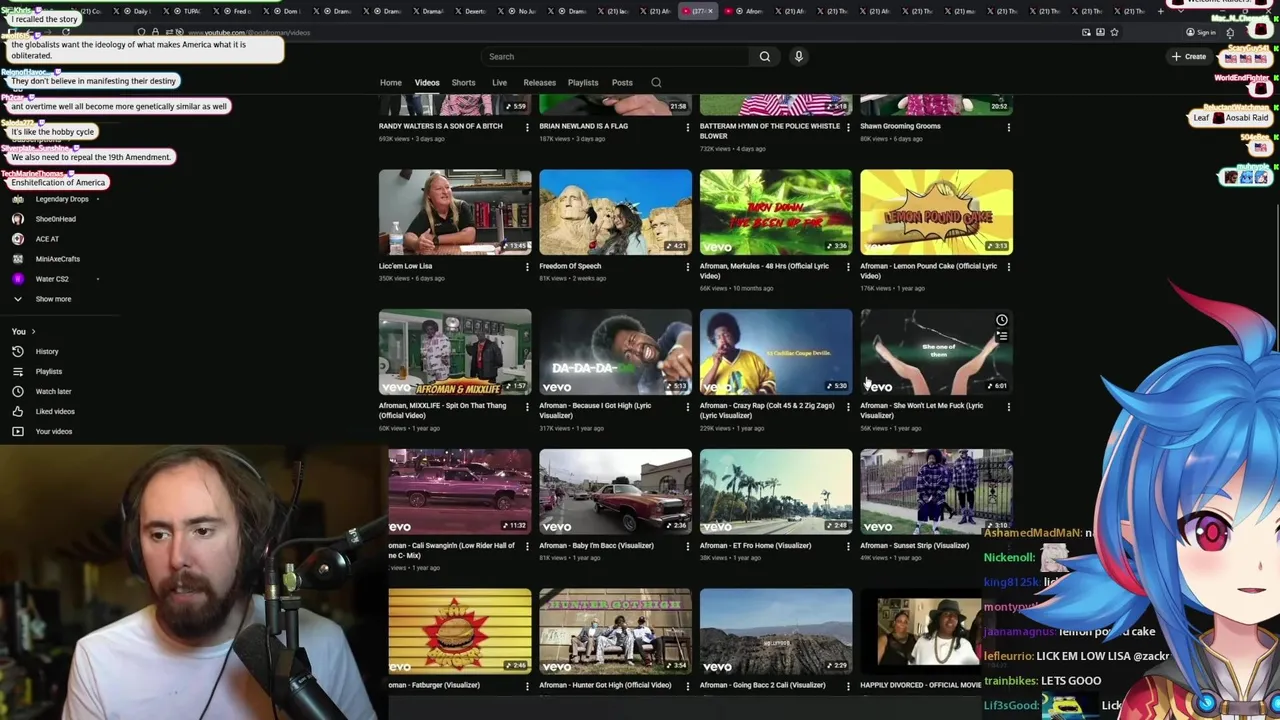
Task: Play Going Bacc 2 Cali thumbnail
Action: pos(776,632)
